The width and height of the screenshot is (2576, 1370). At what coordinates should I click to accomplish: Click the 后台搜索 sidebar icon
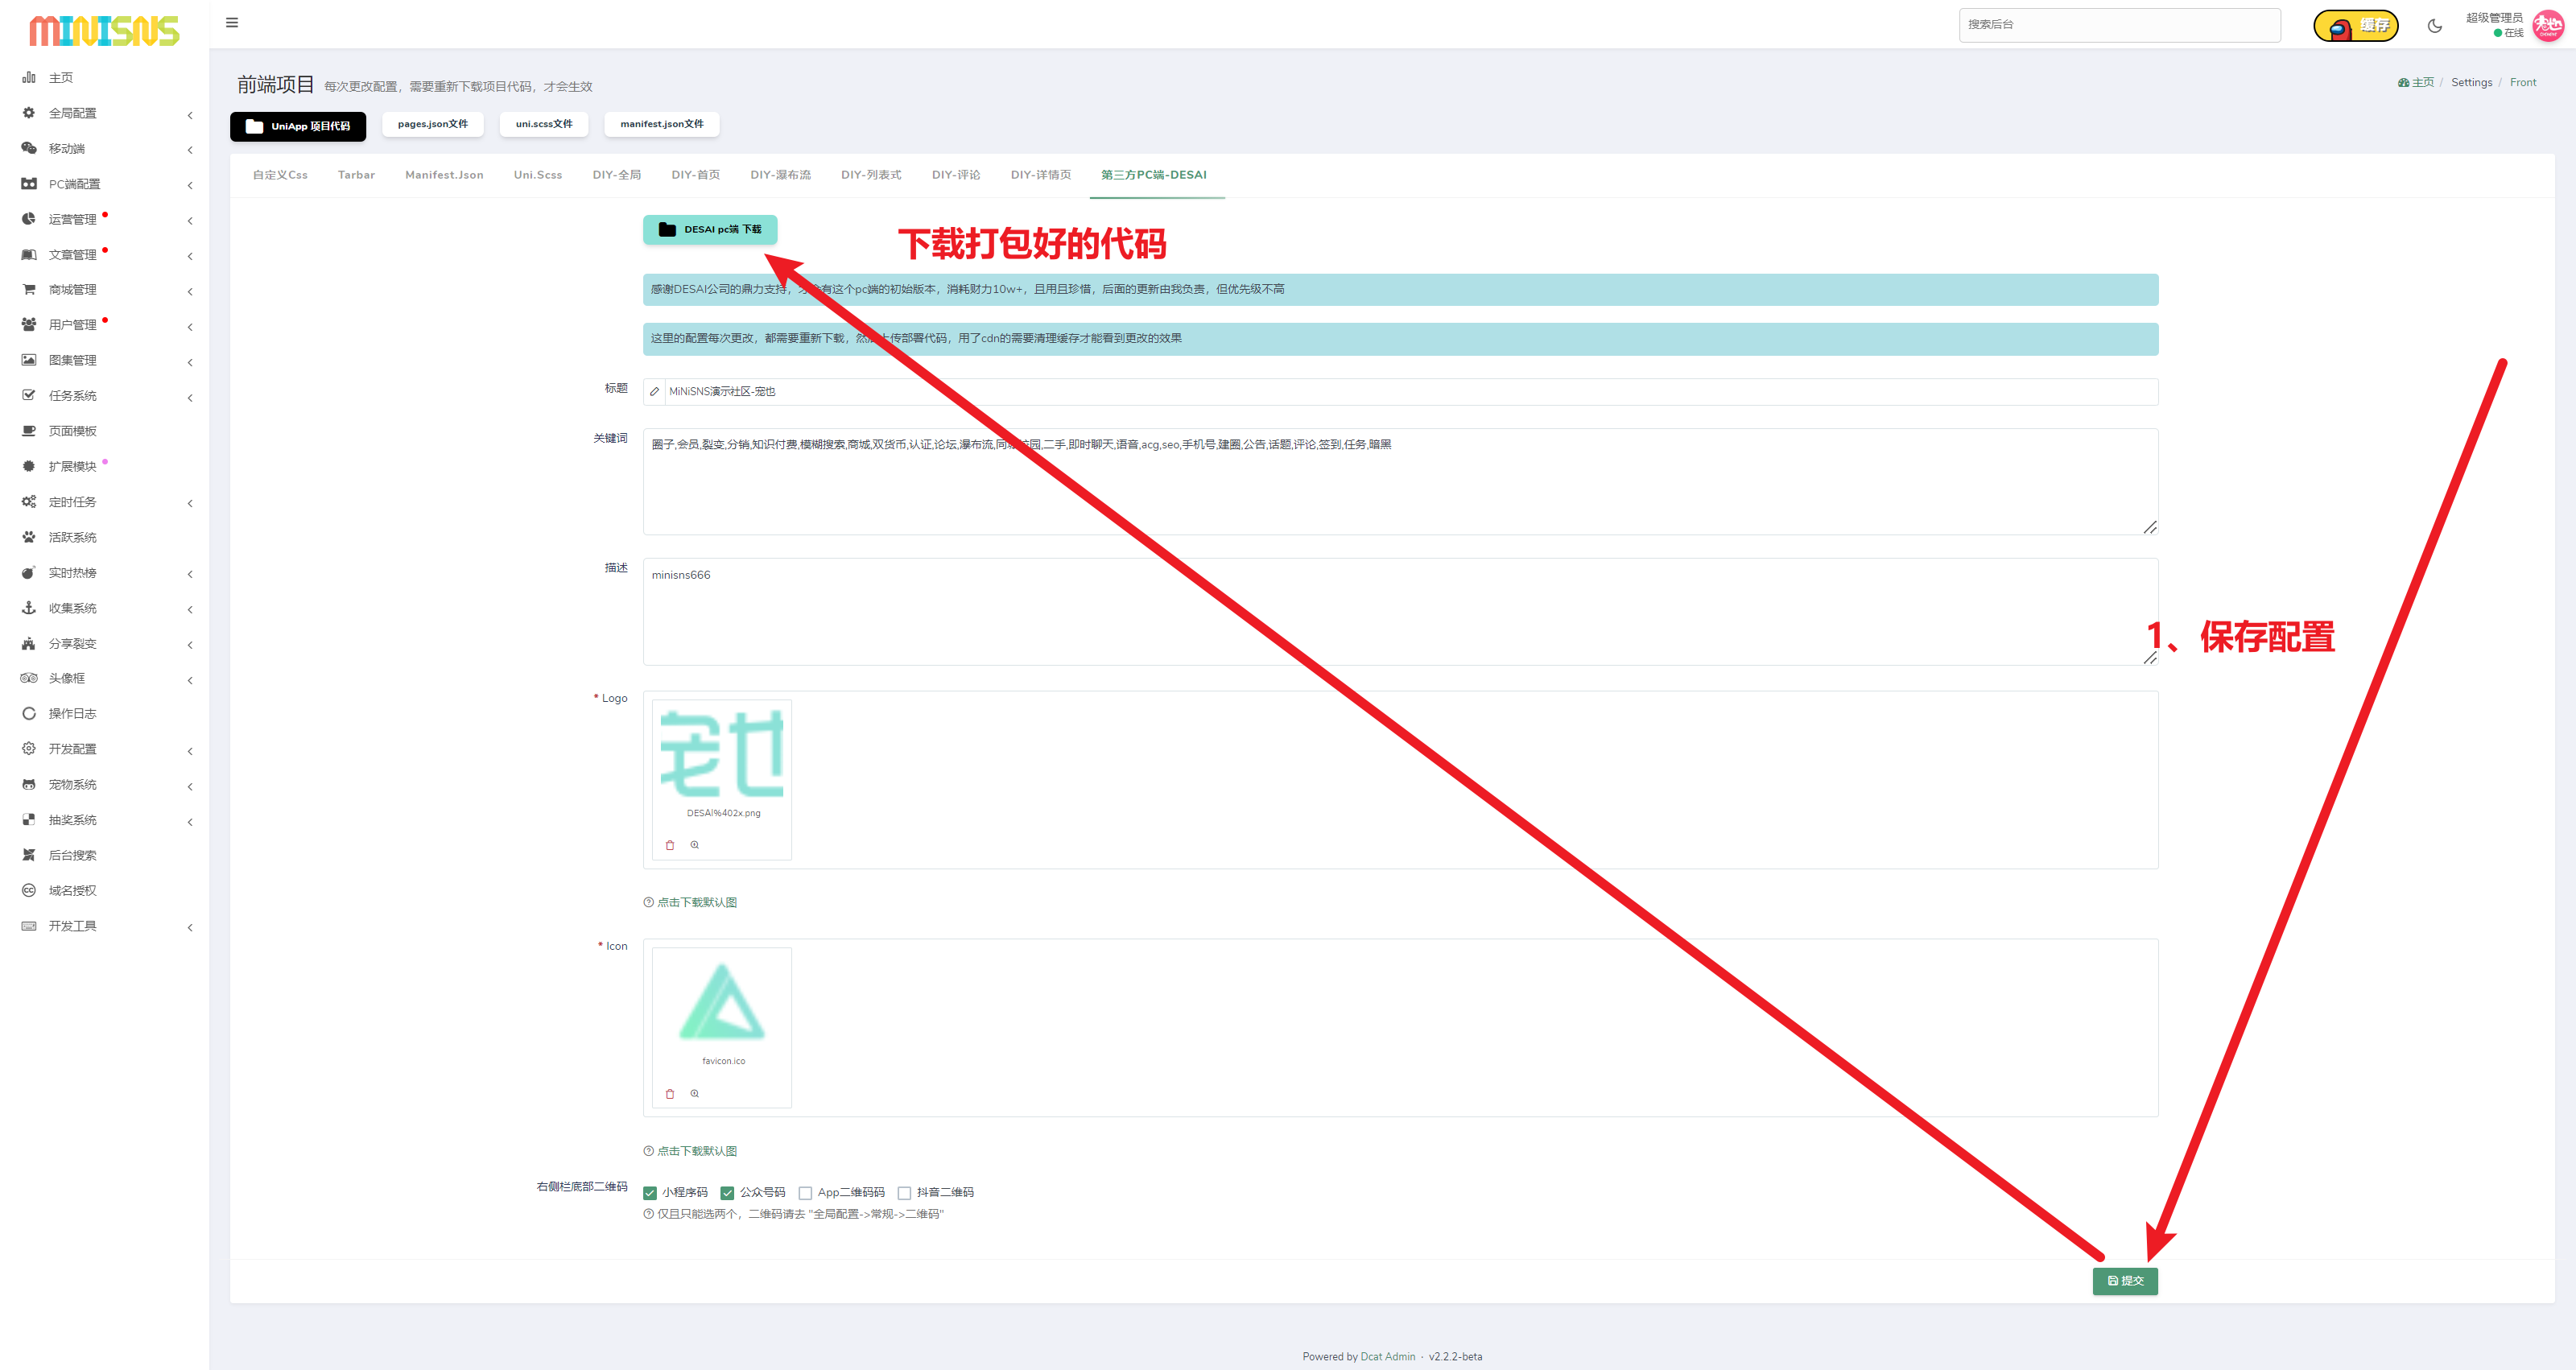pyautogui.click(x=29, y=855)
